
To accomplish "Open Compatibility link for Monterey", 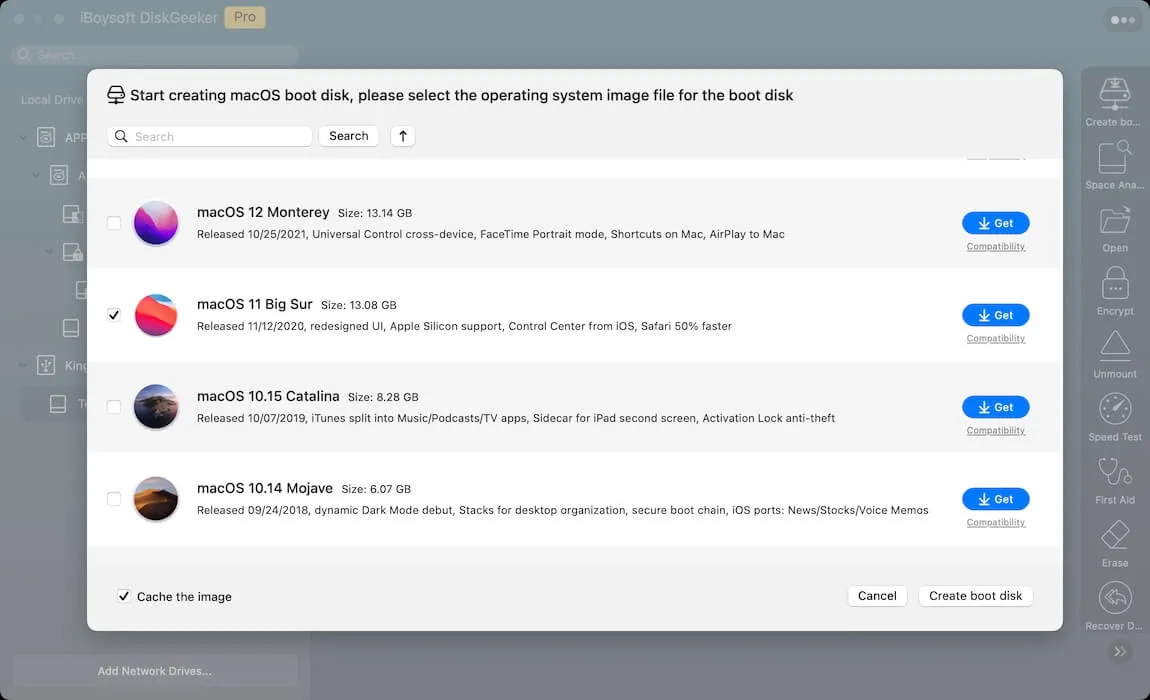I will pos(995,247).
